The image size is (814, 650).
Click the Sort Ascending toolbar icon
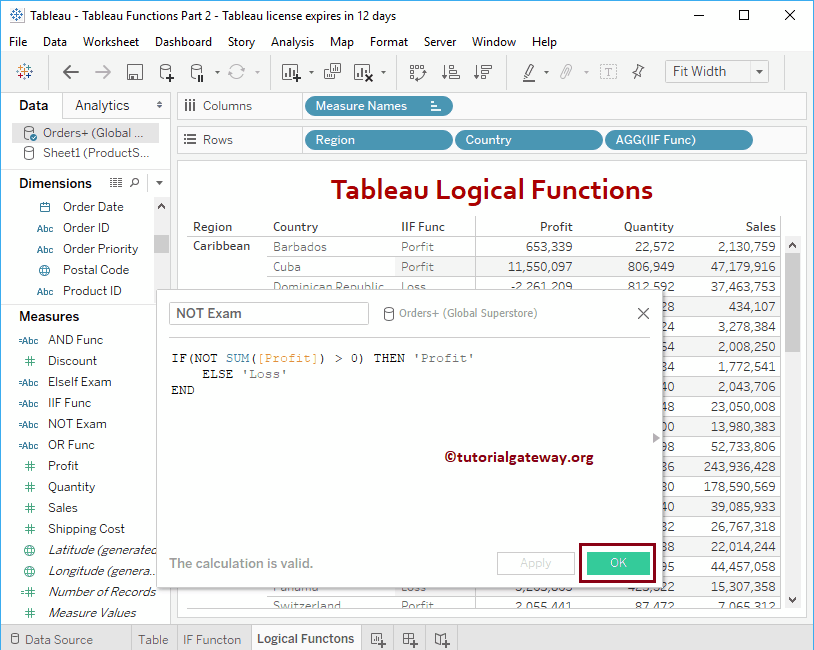449,71
